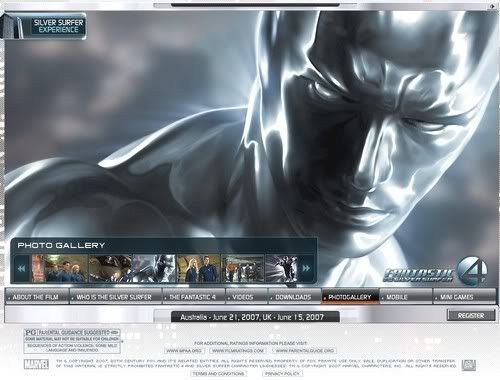Switch to the Mobile tab
500x380 pixels.
point(406,296)
